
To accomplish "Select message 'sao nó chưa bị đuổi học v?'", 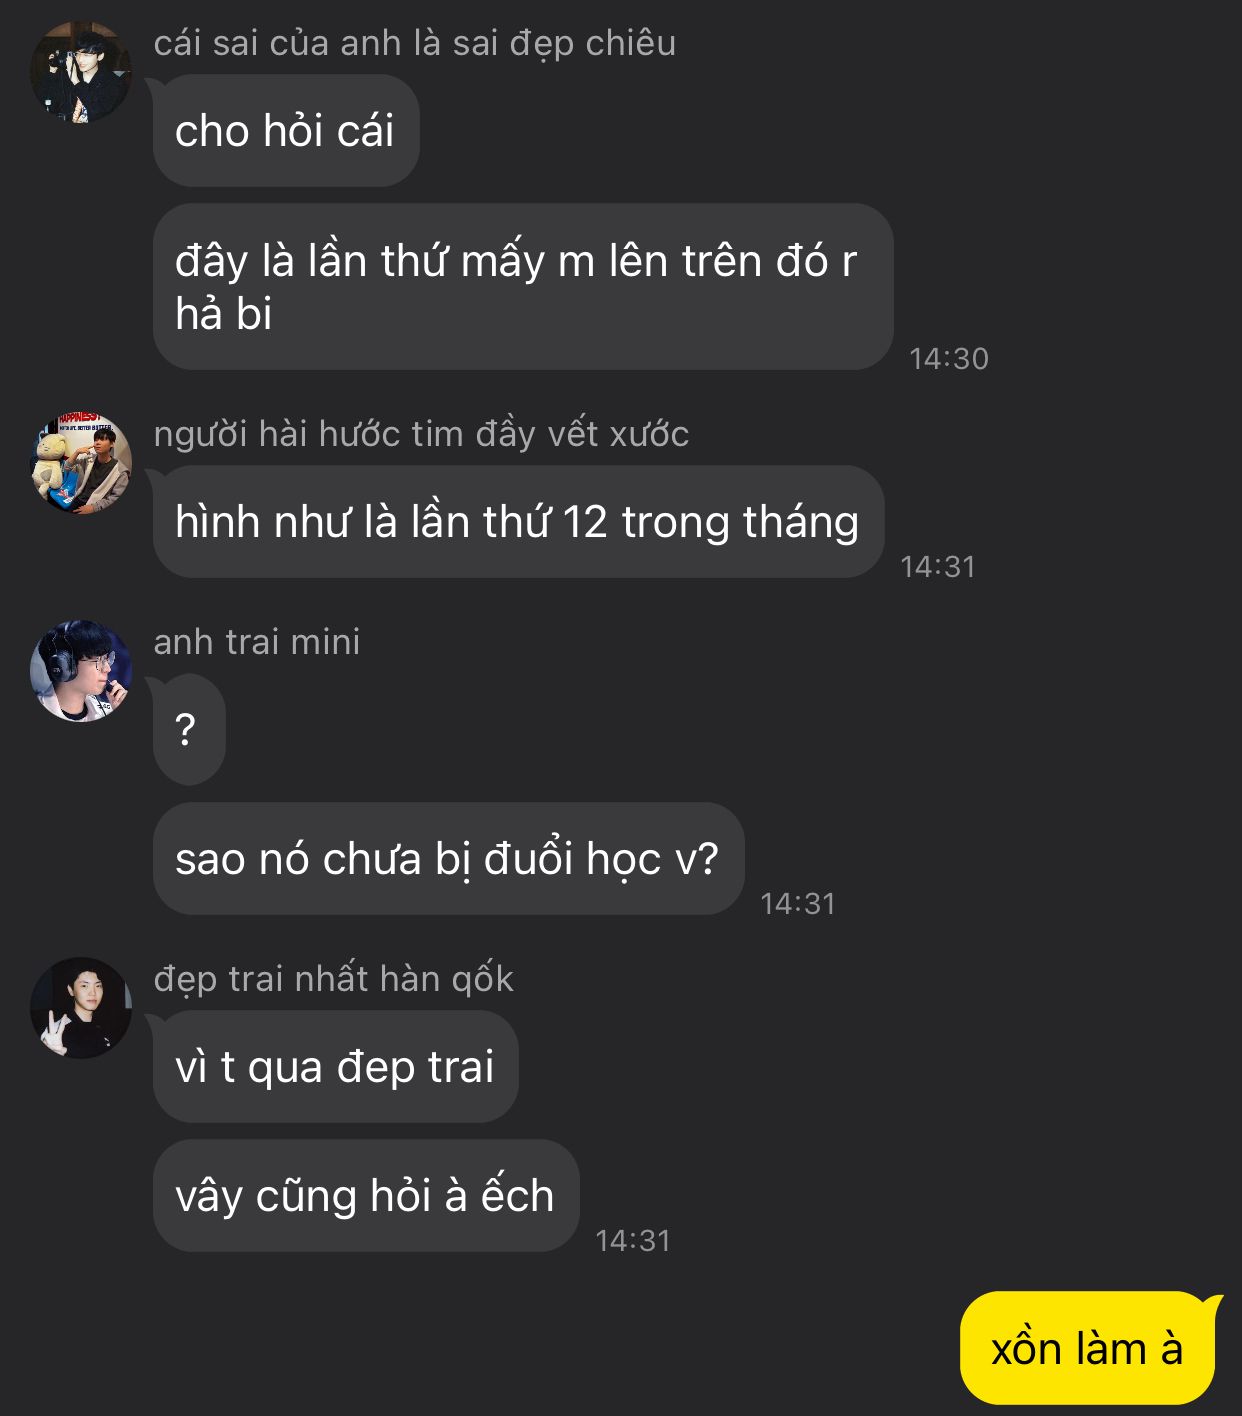I will tap(449, 859).
